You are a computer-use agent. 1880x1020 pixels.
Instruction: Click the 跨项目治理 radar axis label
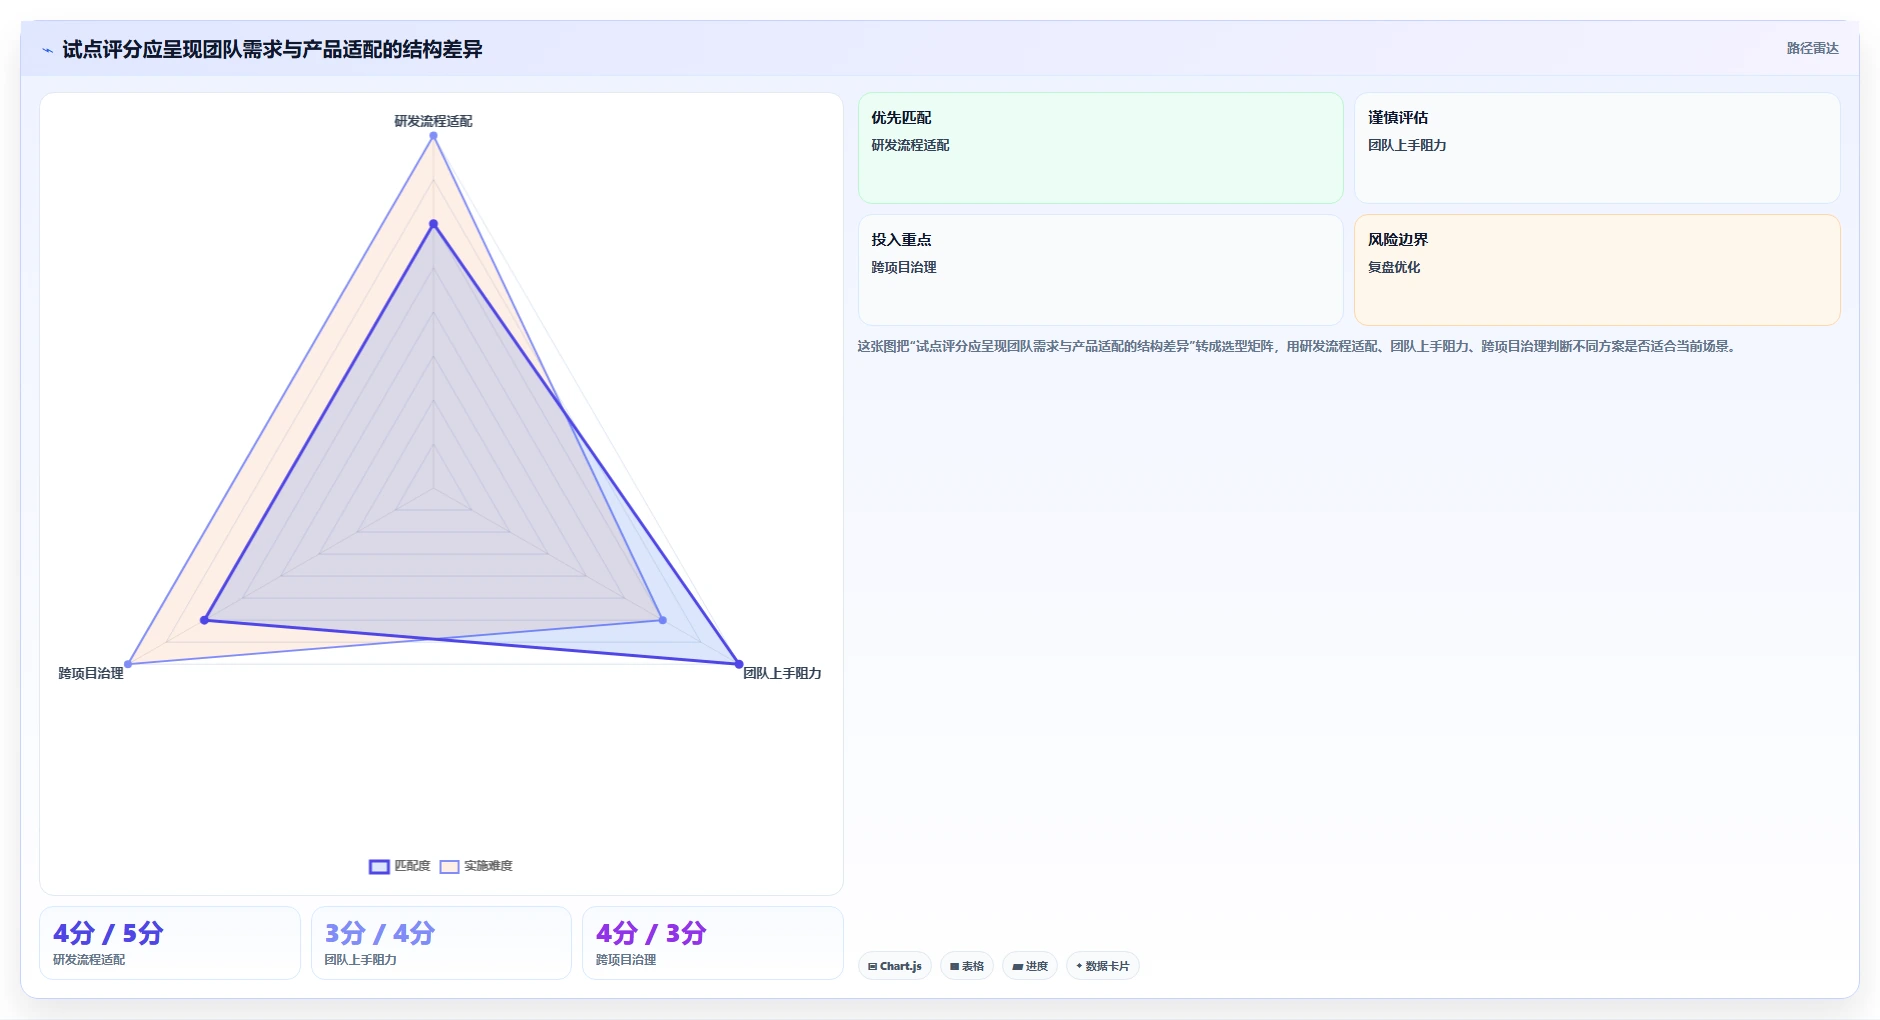pos(91,673)
